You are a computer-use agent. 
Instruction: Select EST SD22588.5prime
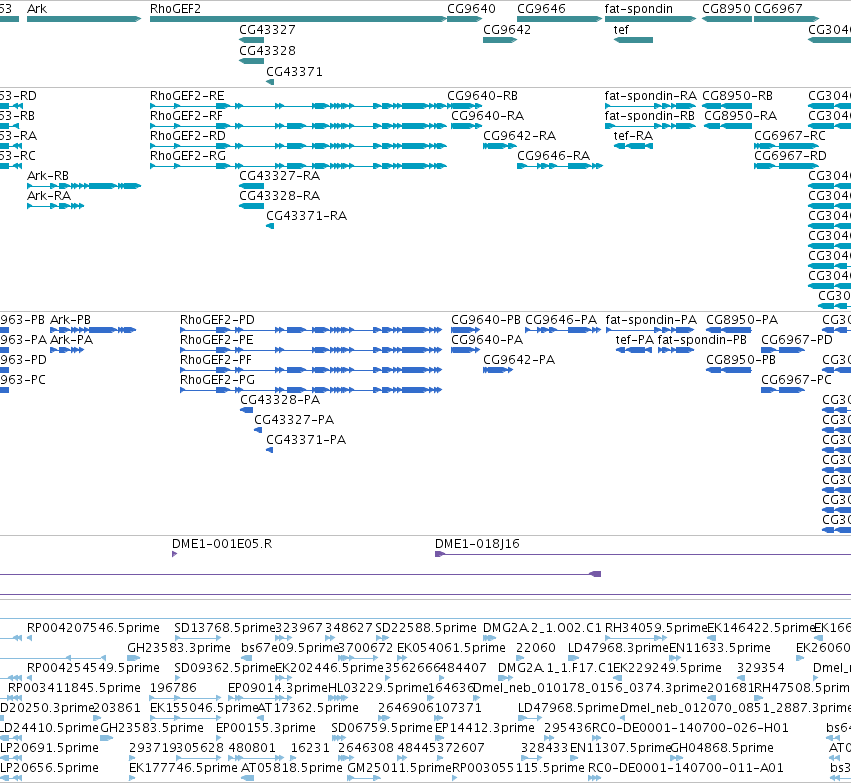(x=382, y=638)
